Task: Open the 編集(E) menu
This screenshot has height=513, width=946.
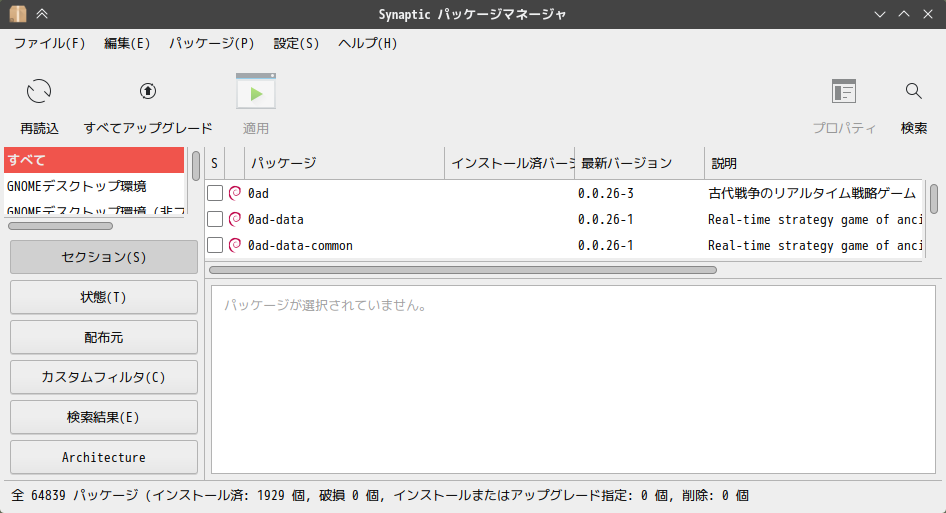Action: pos(127,43)
